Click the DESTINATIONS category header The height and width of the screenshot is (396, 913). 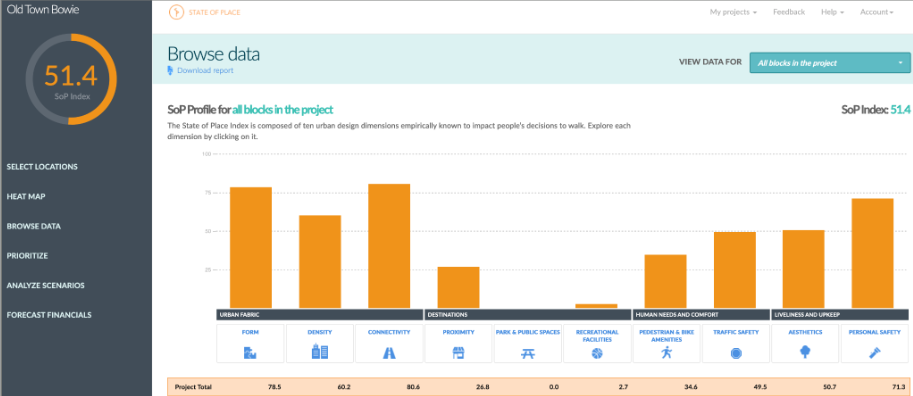(528, 314)
